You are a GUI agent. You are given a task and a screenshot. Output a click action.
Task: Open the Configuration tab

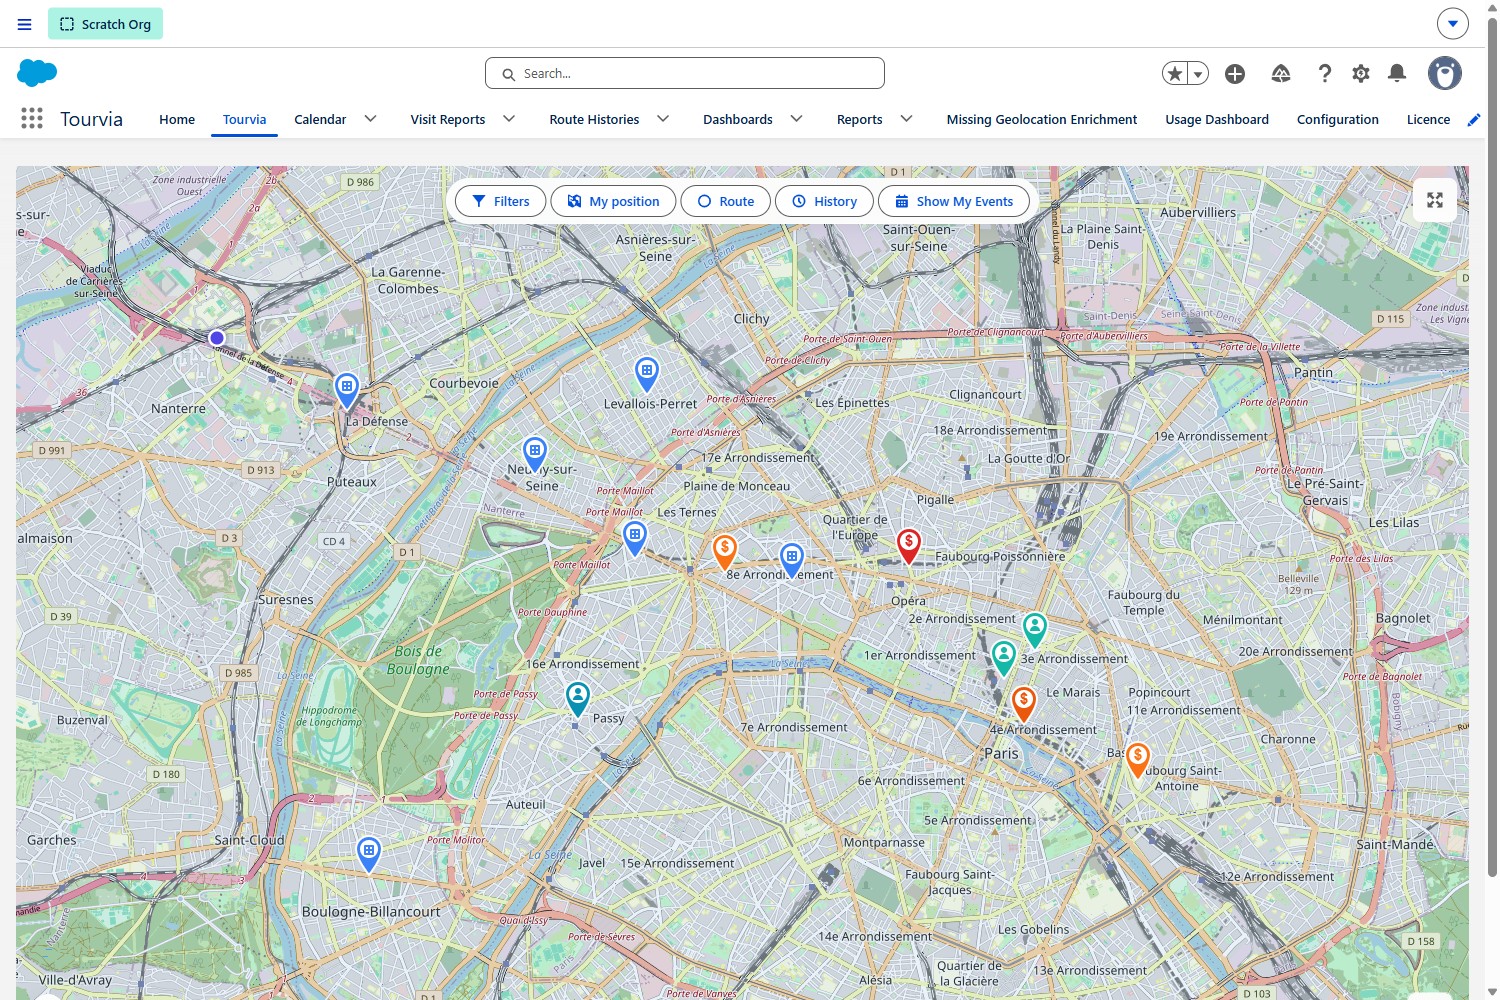(x=1338, y=120)
